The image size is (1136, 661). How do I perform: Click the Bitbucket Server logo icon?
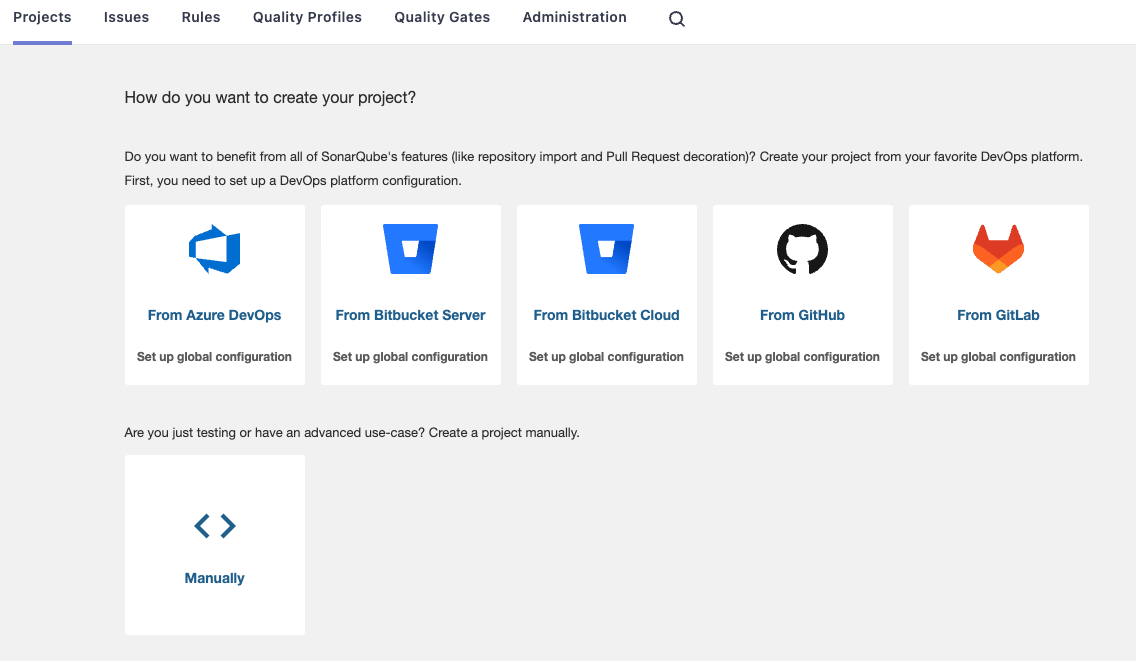[x=410, y=249]
